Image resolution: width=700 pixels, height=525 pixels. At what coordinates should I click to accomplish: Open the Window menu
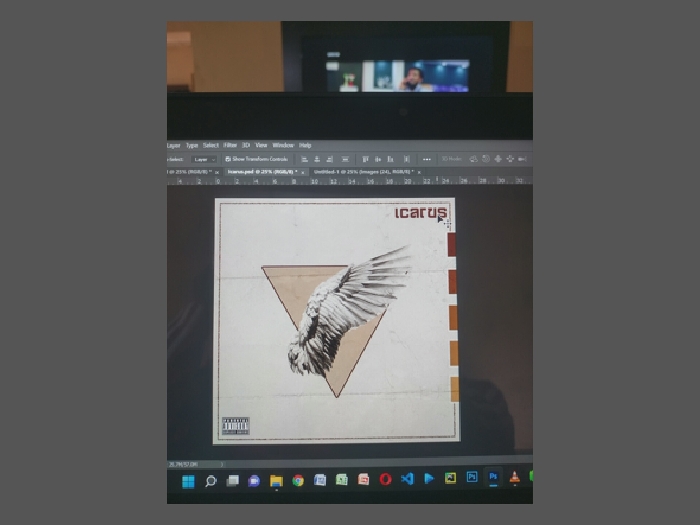(x=283, y=146)
